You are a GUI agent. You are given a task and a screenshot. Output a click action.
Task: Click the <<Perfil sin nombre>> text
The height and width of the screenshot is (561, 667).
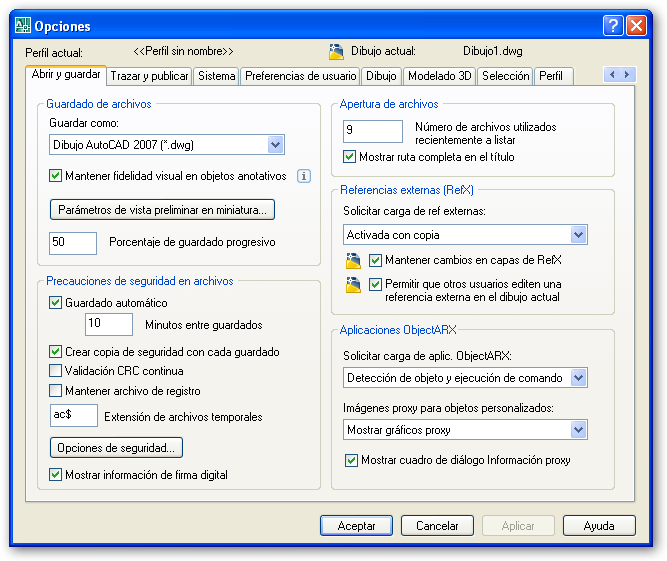pos(183,51)
